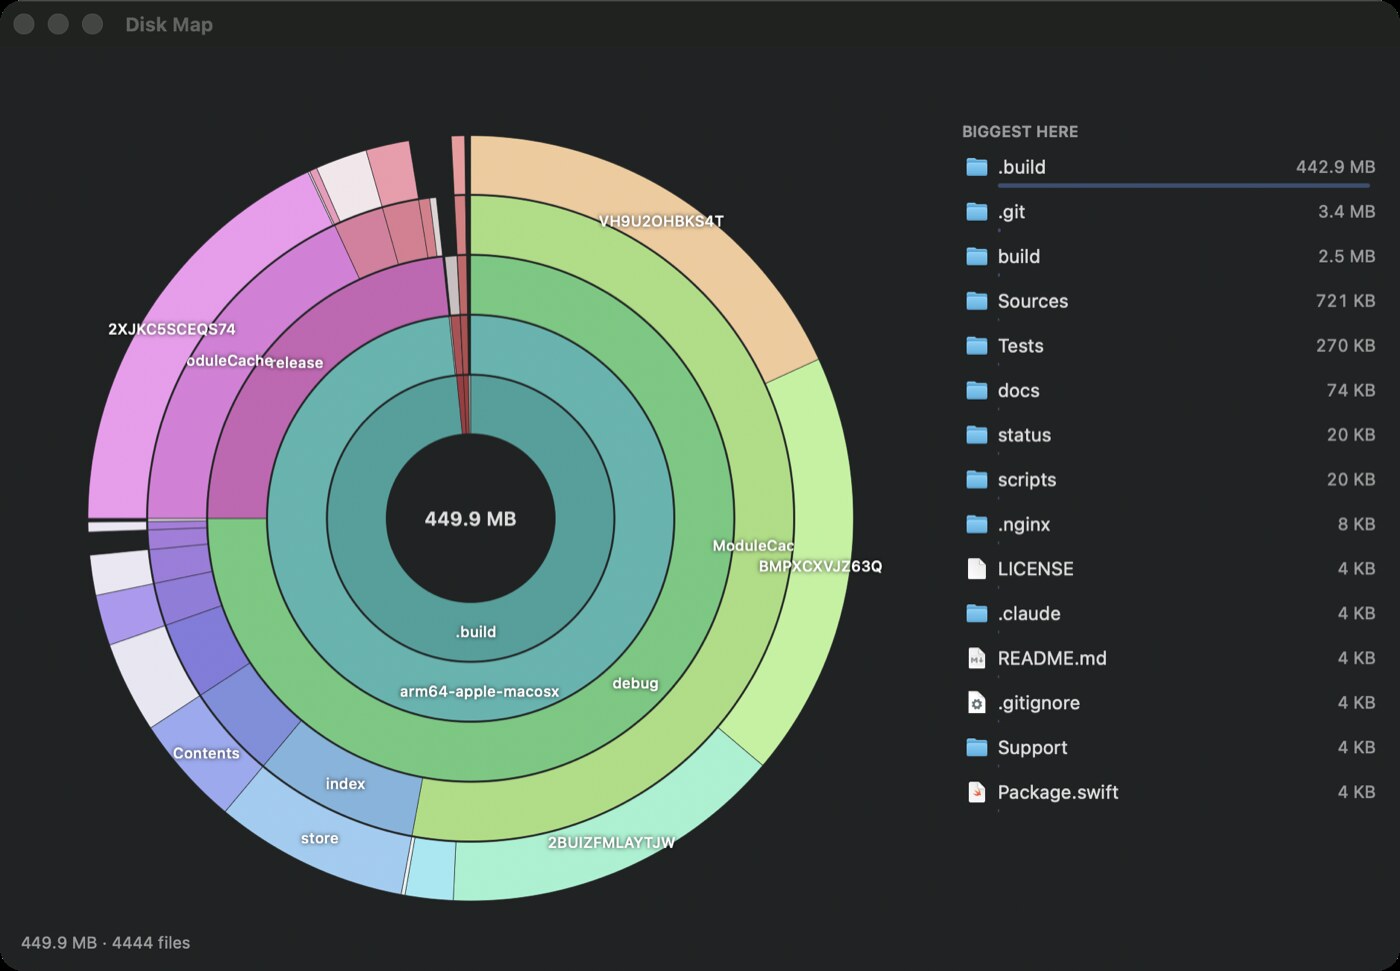Click the status folder entry
This screenshot has height=971, width=1400.
(x=1169, y=435)
